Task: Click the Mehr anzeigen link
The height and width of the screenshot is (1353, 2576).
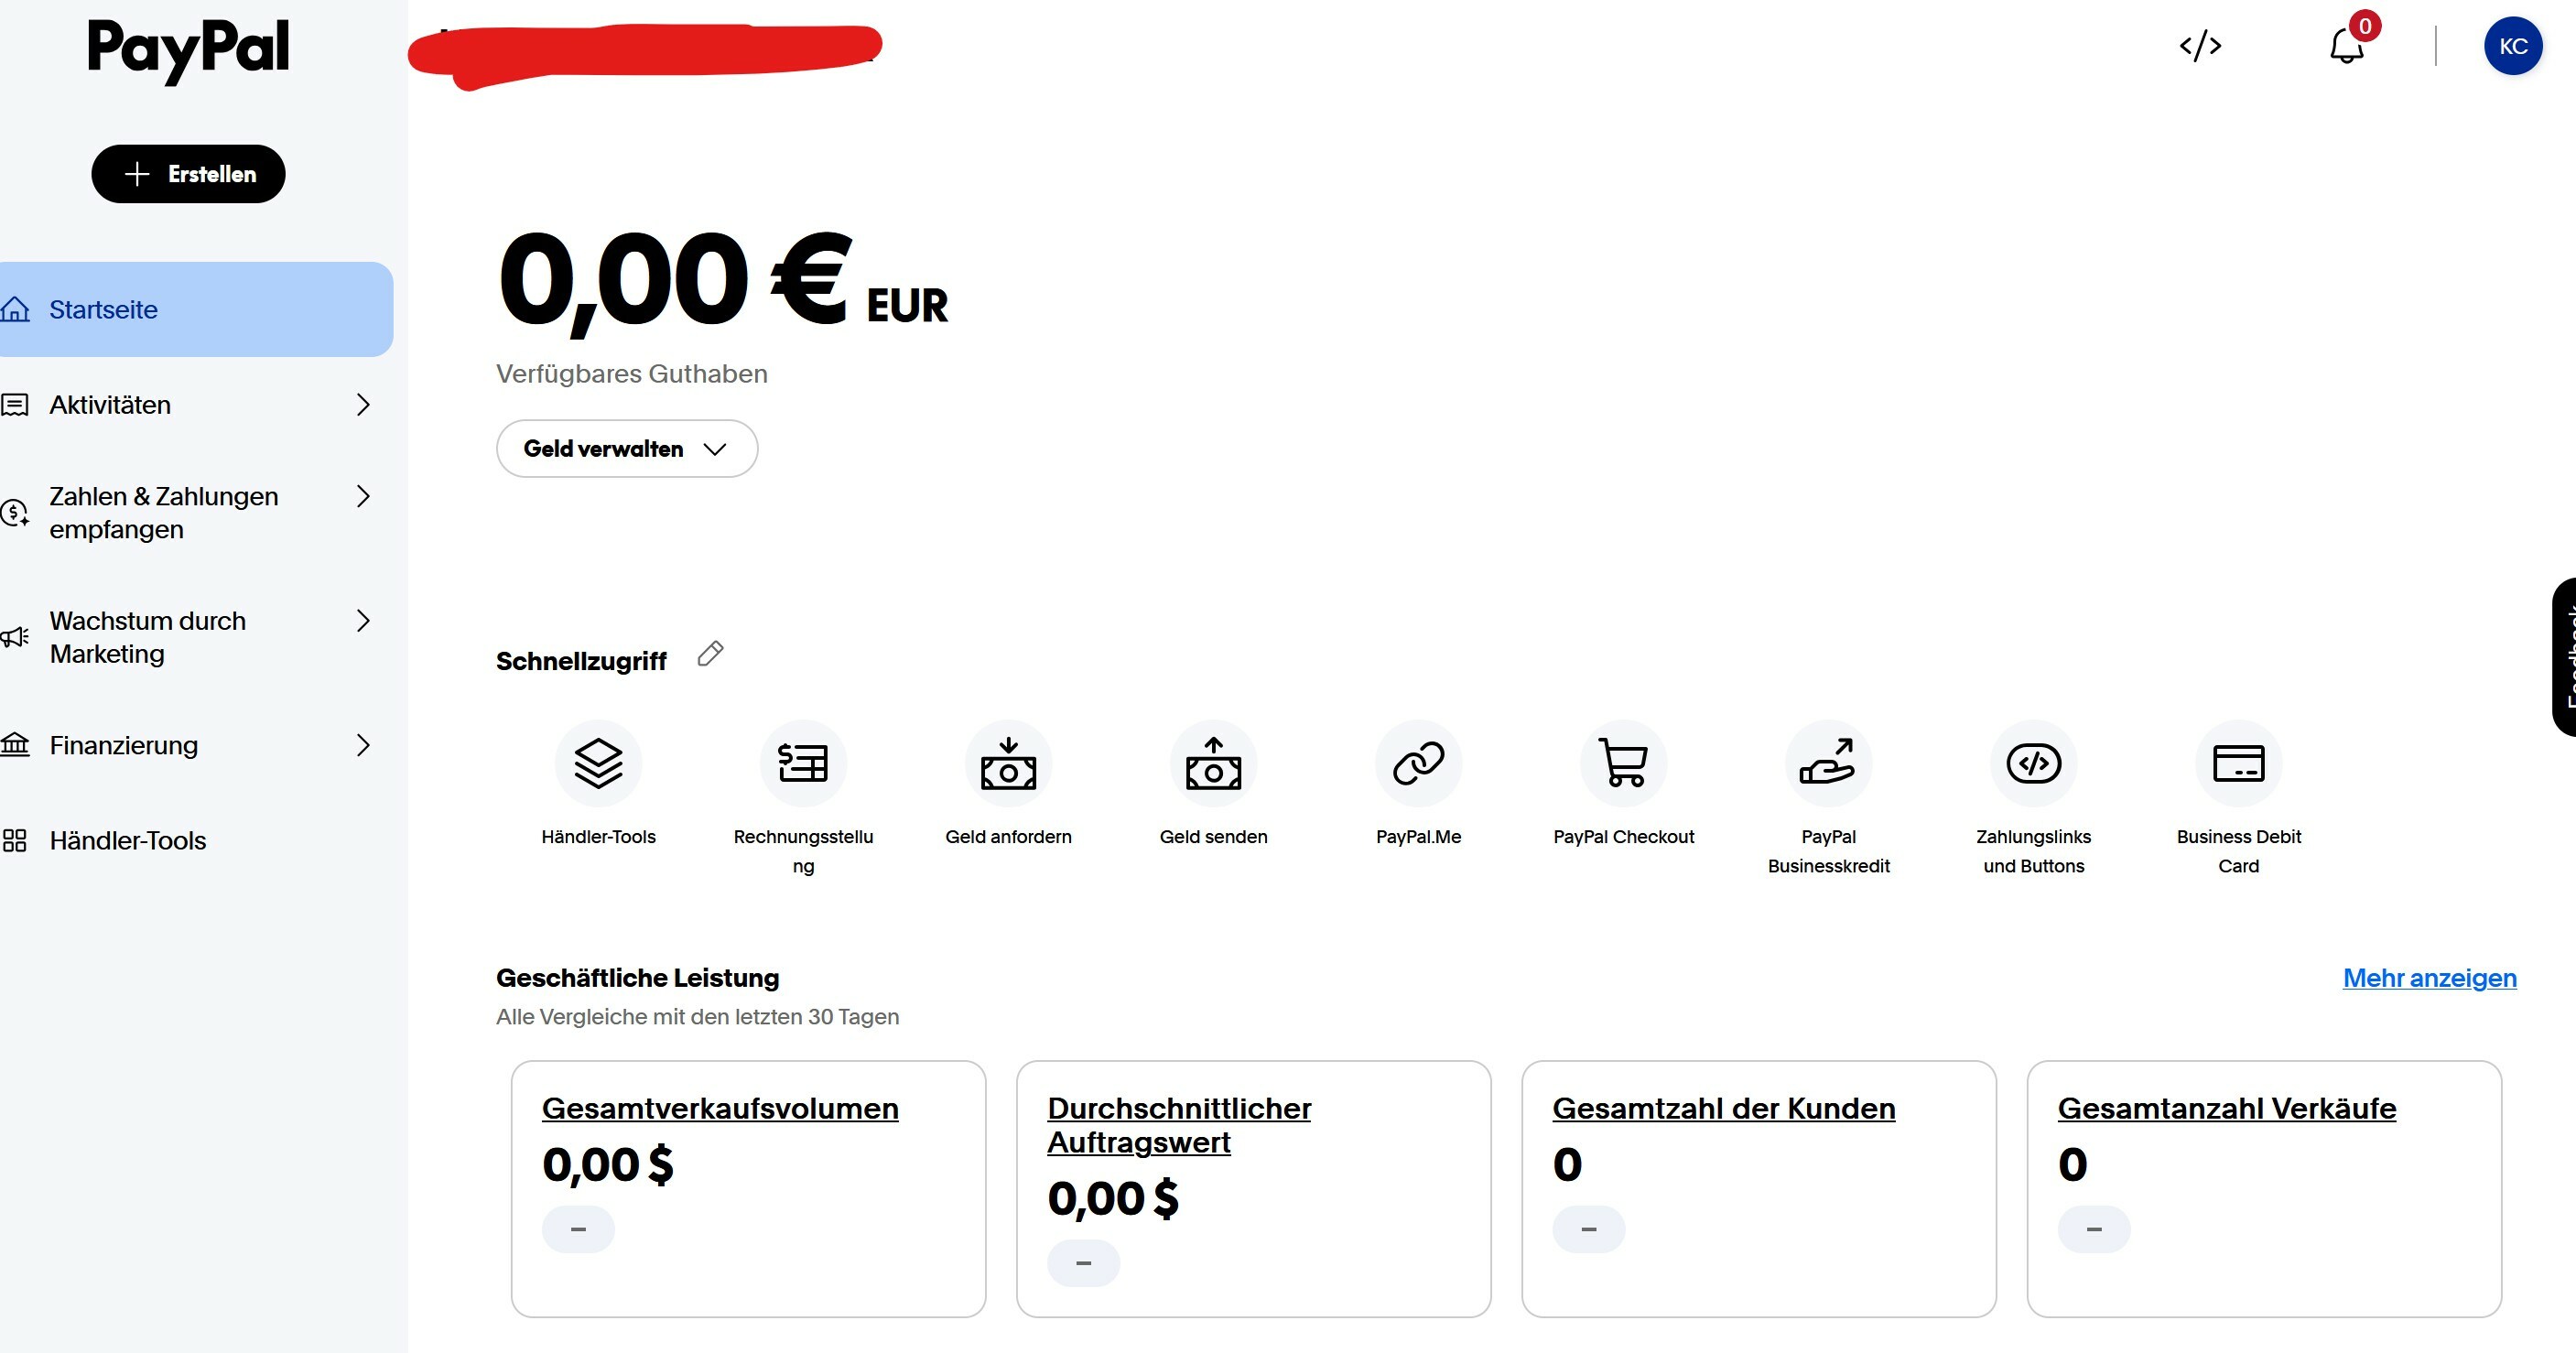Action: [x=2429, y=978]
